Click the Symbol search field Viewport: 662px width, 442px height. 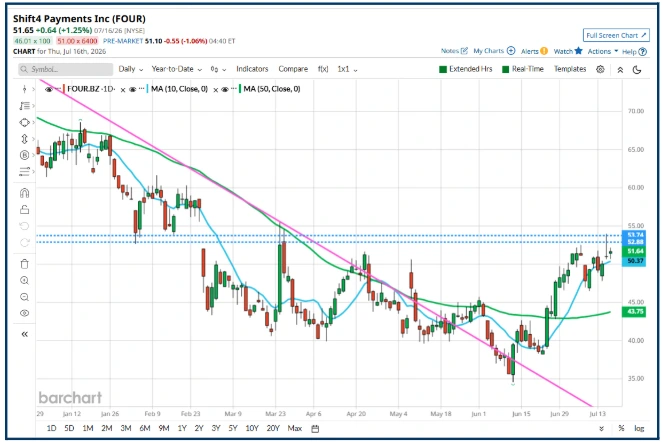pyautogui.click(x=65, y=69)
